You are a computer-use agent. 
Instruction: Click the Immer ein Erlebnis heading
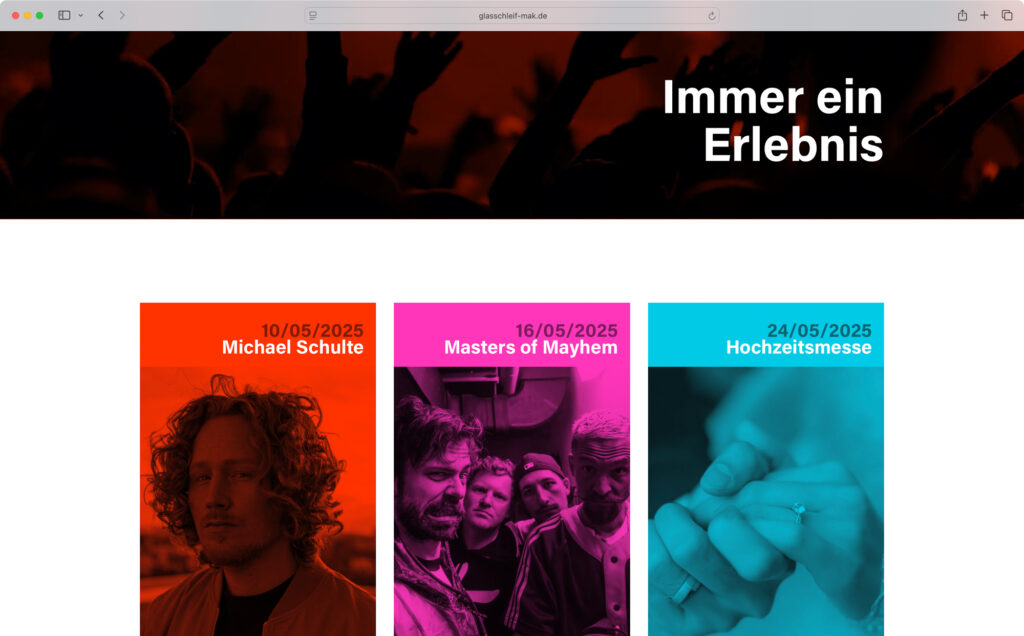[x=773, y=121]
